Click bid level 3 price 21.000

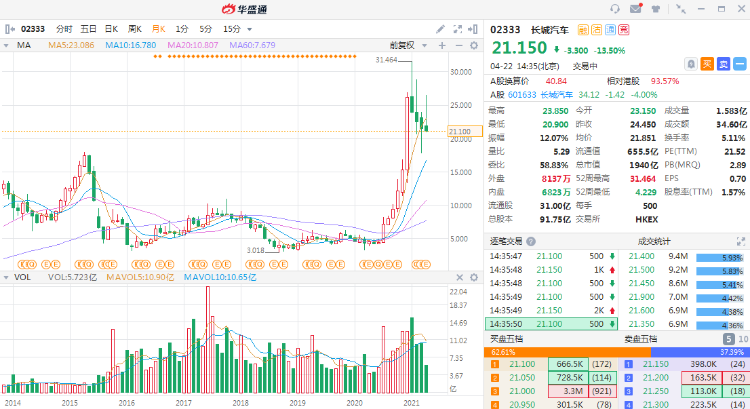(522, 391)
